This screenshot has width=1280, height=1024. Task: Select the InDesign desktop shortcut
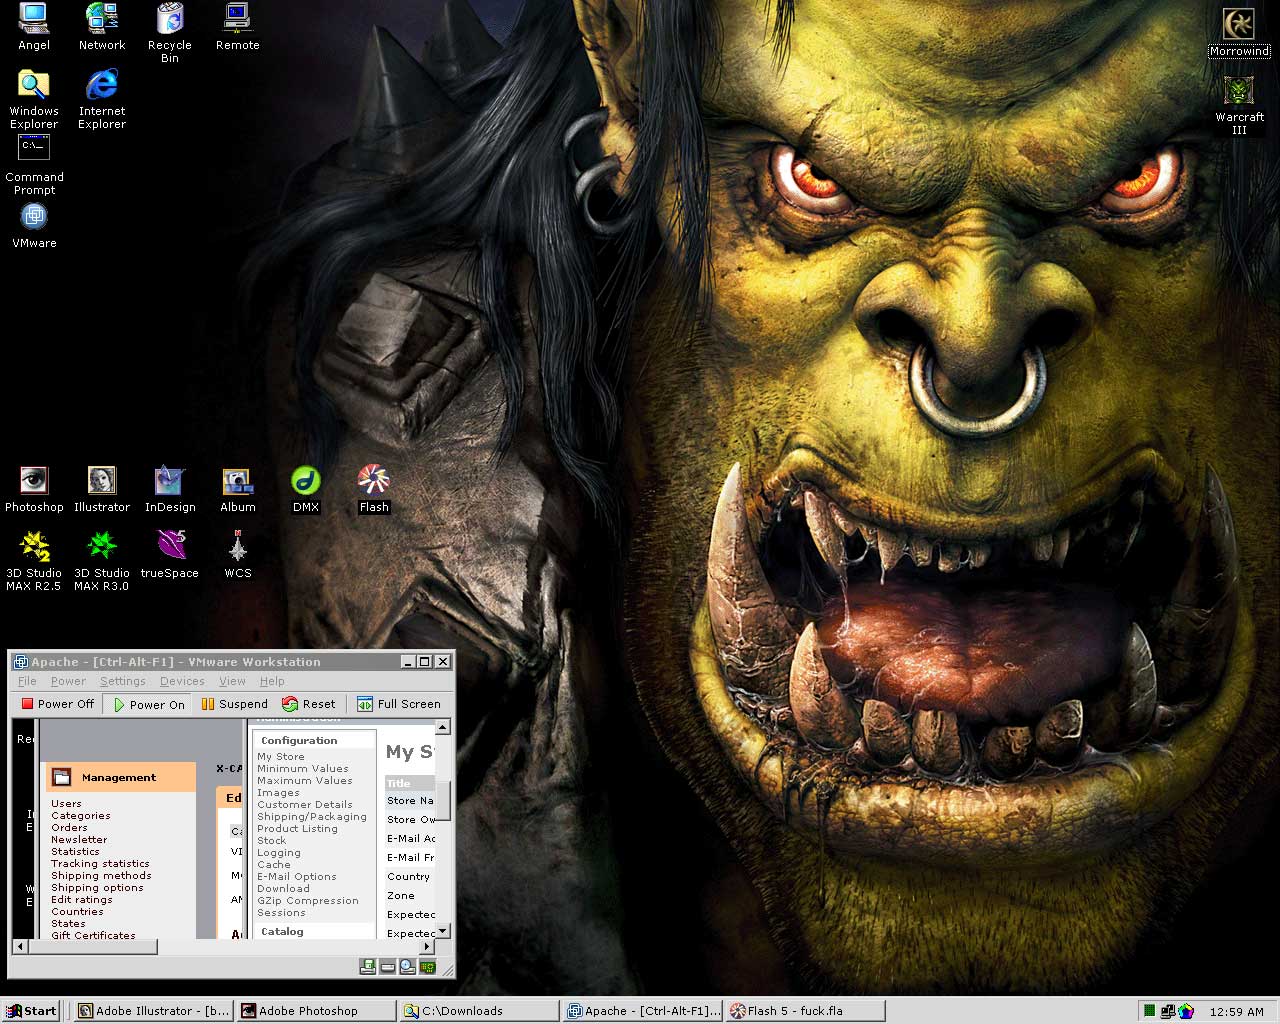tap(170, 489)
